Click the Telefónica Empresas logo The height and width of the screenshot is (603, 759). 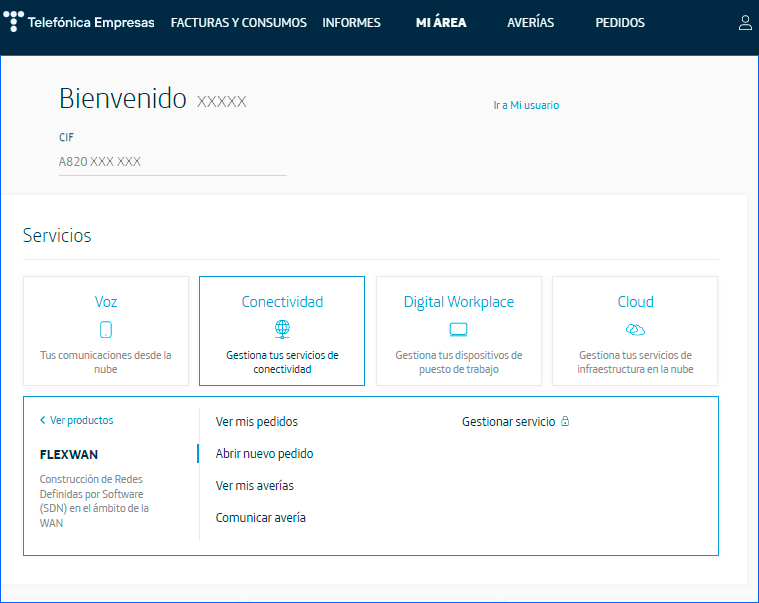click(x=79, y=22)
